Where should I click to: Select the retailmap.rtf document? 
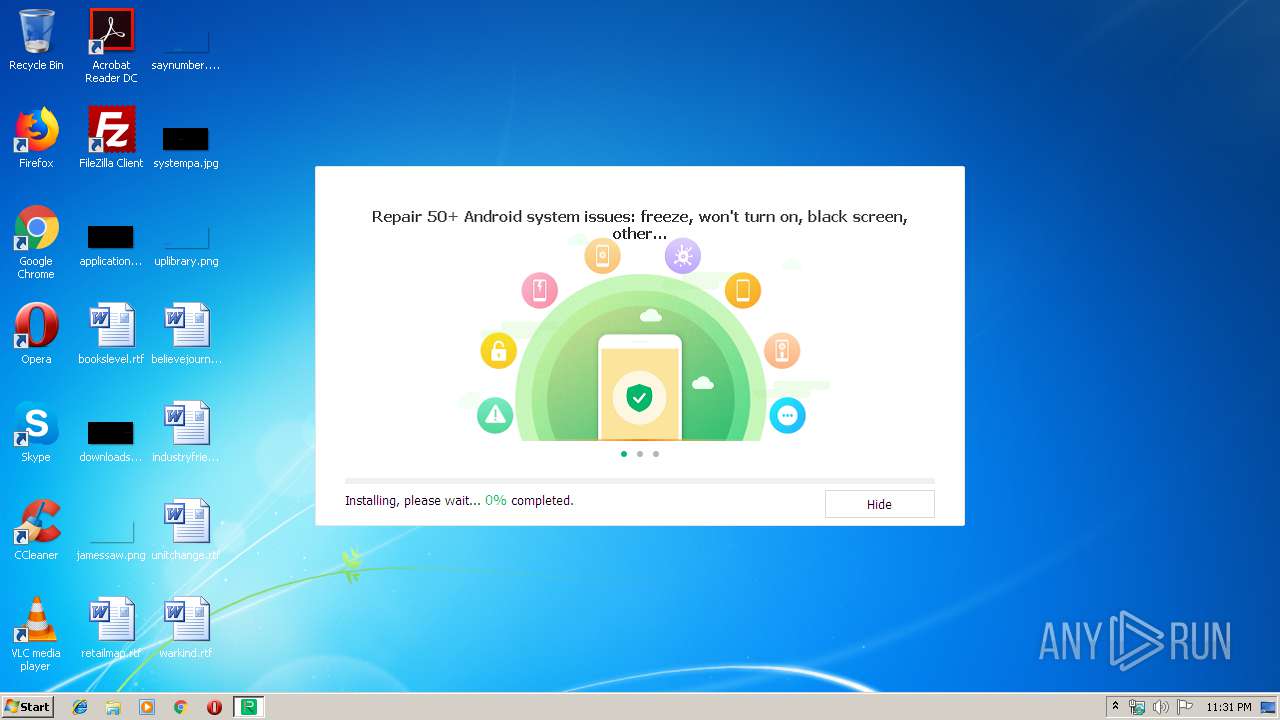click(x=111, y=628)
